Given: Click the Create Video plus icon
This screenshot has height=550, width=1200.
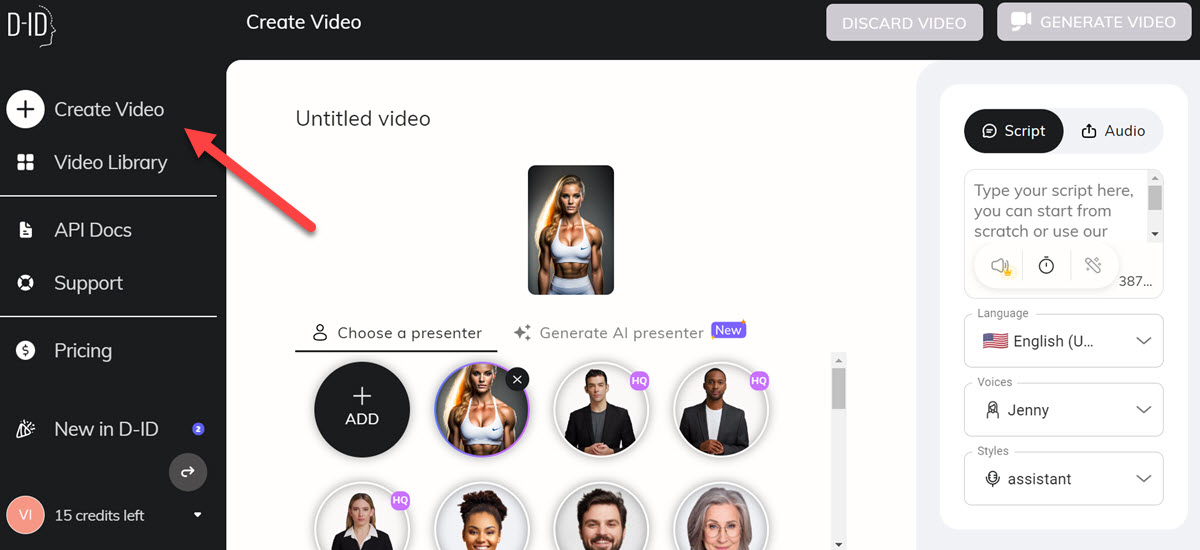Looking at the screenshot, I should tap(26, 109).
